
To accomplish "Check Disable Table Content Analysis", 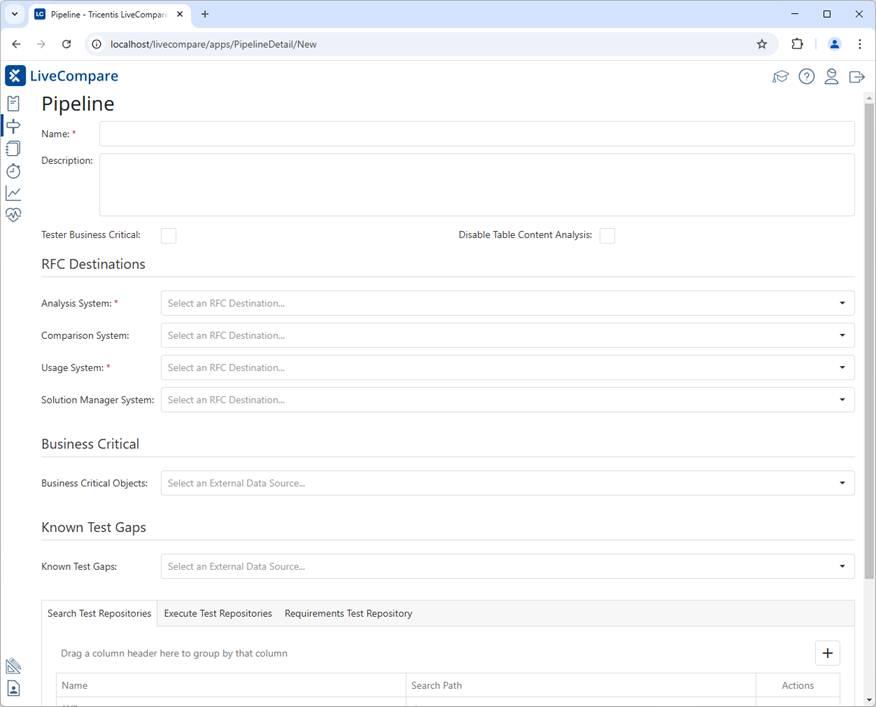I will tap(607, 235).
